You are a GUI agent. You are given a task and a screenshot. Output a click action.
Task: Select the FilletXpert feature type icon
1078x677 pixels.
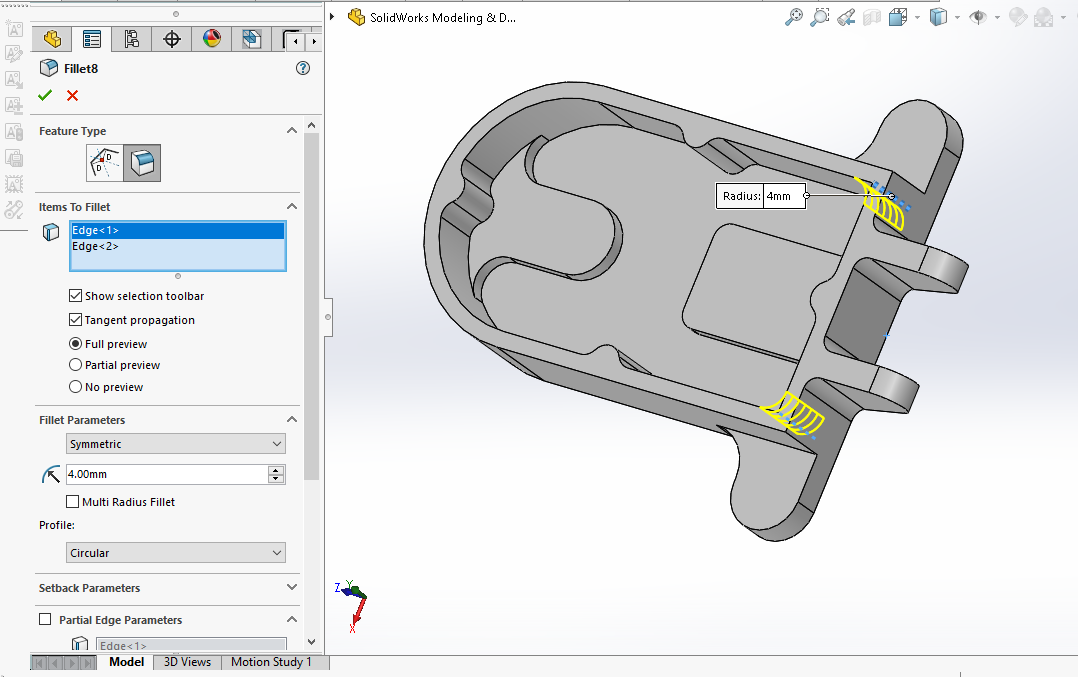pyautogui.click(x=105, y=162)
